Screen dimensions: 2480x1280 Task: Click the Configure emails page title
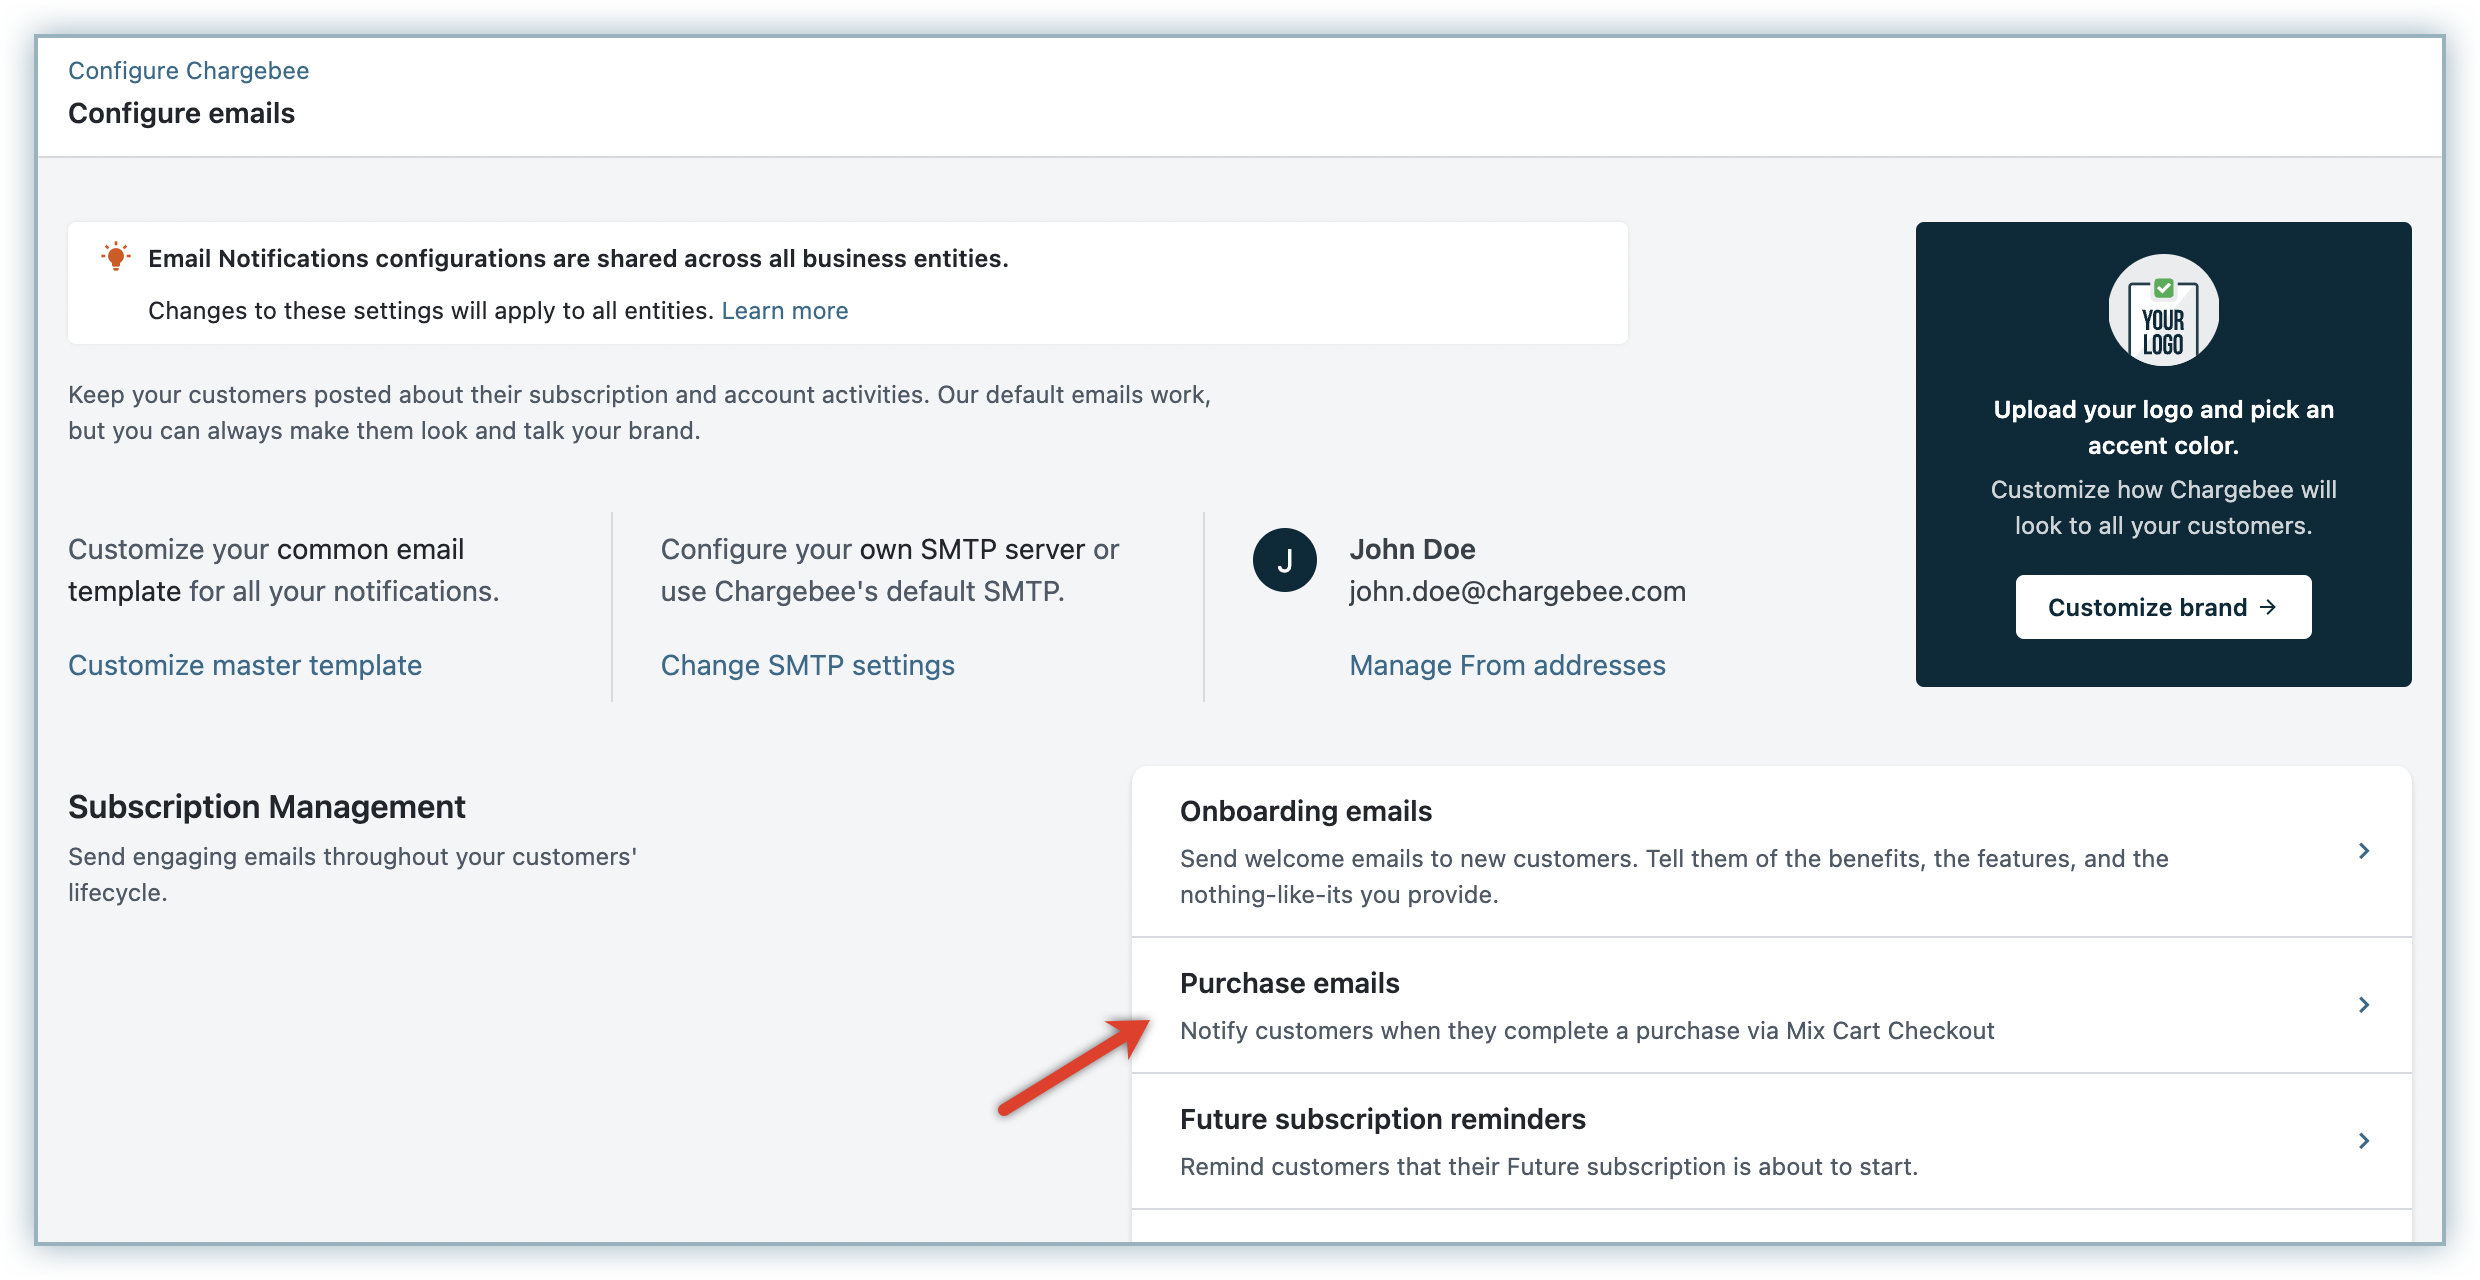coord(181,113)
